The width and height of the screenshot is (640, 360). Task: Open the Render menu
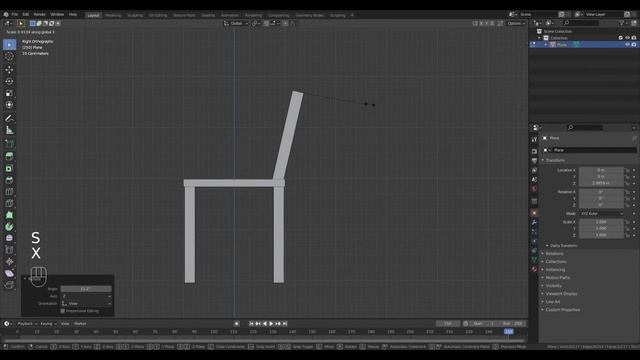pyautogui.click(x=40, y=14)
